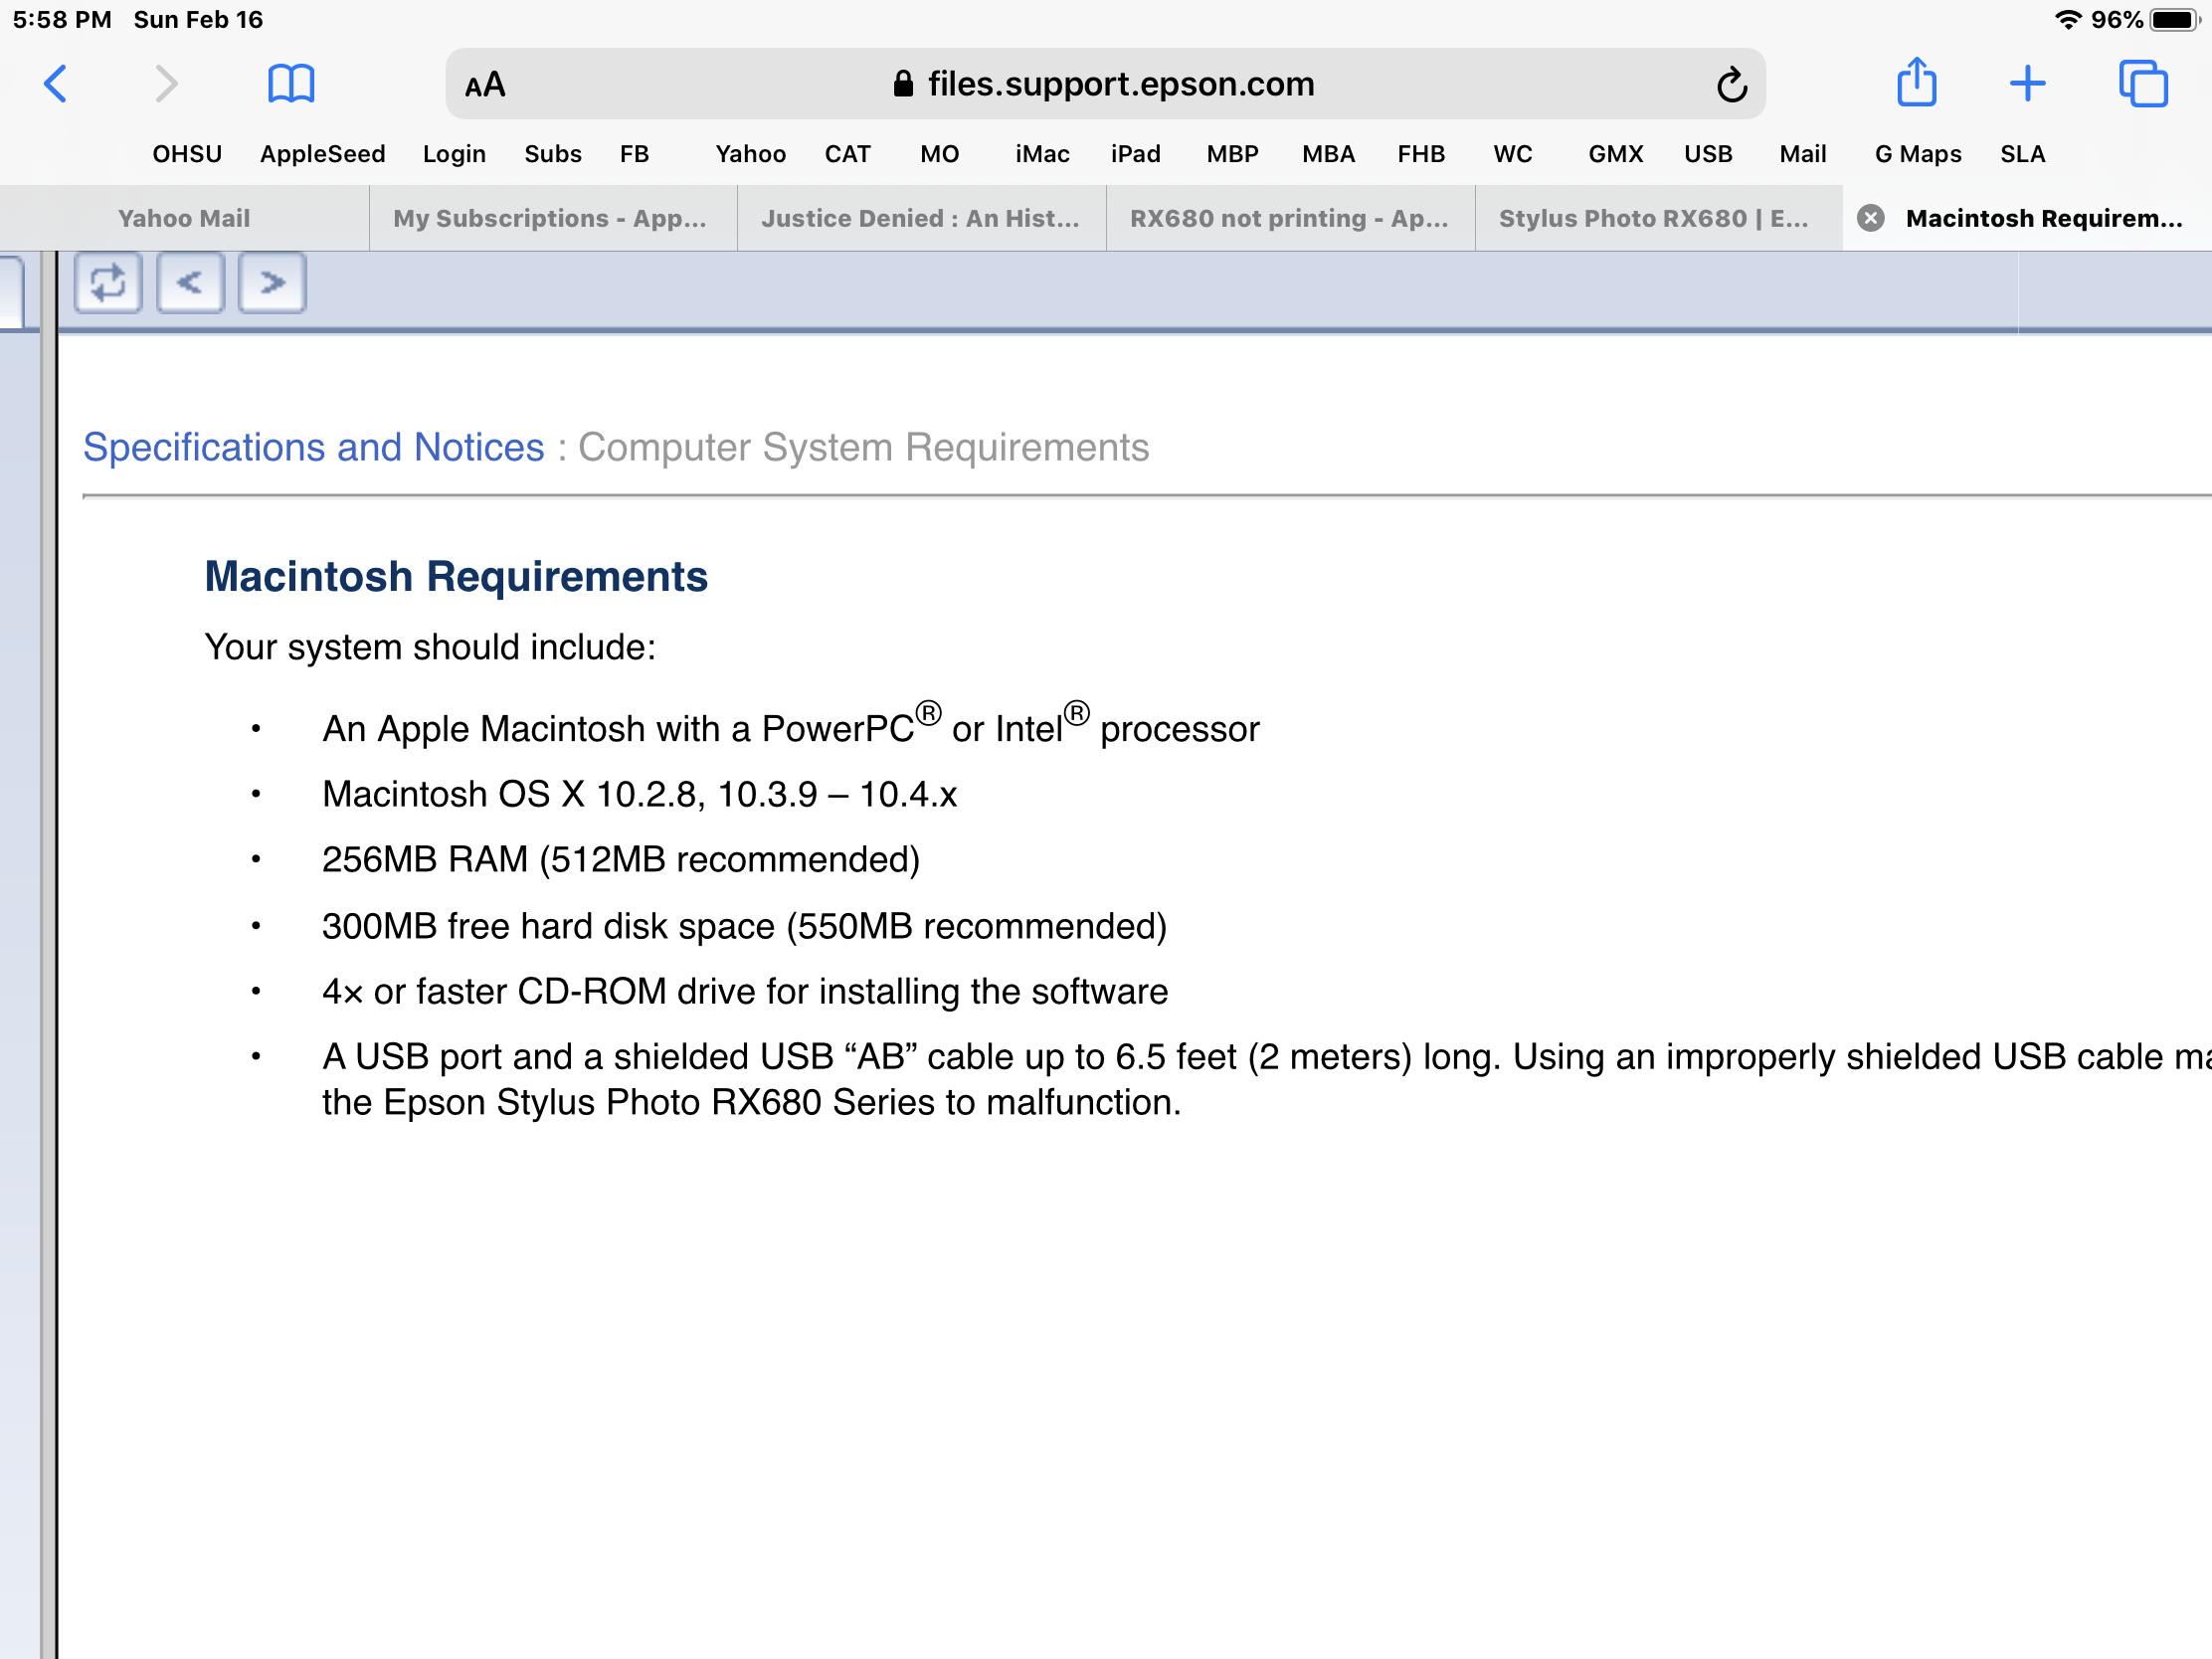Screen dimensions: 2212x1659
Task: Add a new tab with the plus icon
Action: (2027, 83)
